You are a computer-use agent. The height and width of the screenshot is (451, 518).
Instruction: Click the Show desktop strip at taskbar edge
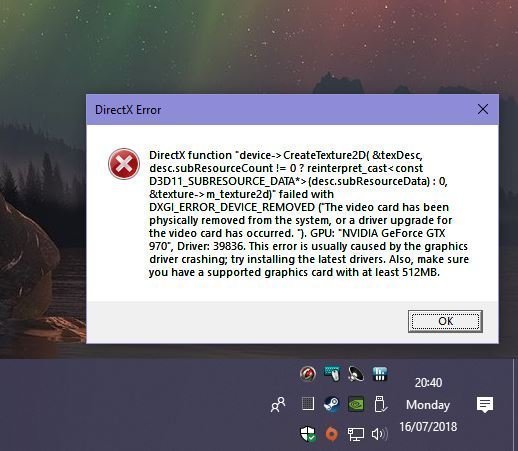pyautogui.click(x=515, y=405)
